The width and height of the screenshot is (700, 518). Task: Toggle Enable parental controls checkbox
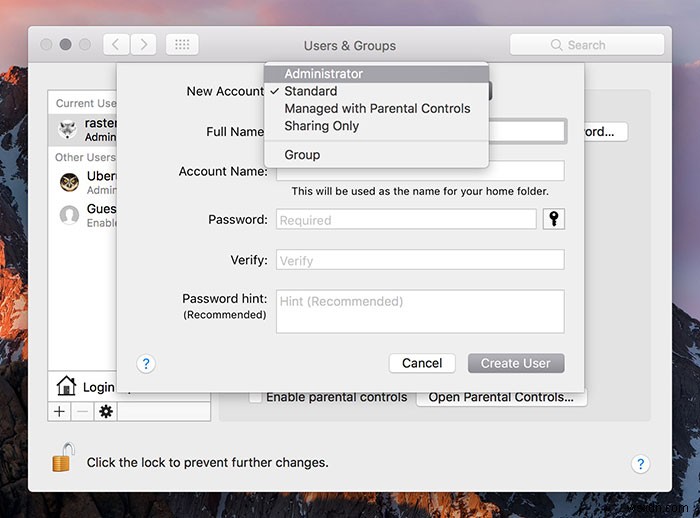[x=255, y=397]
